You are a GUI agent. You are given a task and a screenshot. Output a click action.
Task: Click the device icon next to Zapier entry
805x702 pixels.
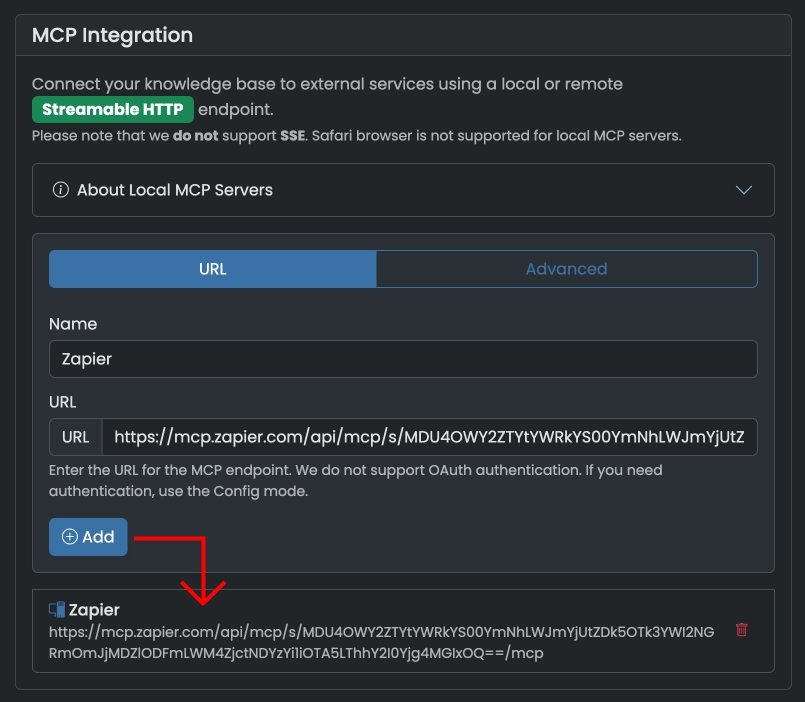pyautogui.click(x=57, y=610)
